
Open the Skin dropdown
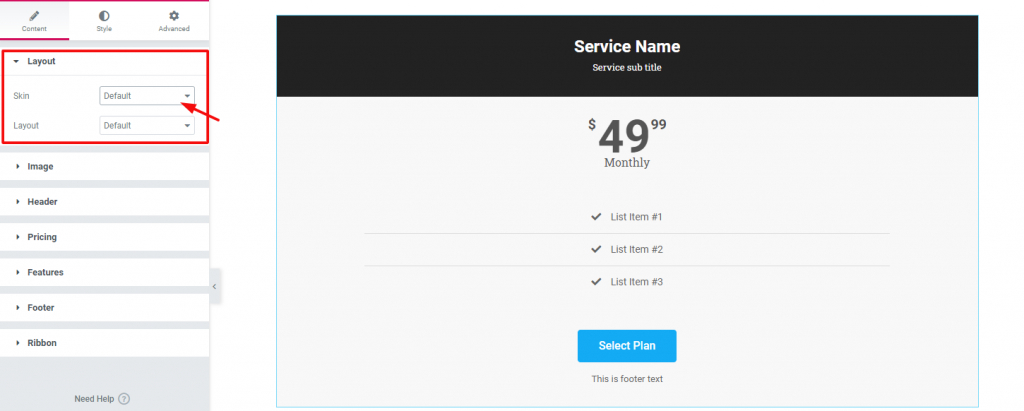[147, 96]
